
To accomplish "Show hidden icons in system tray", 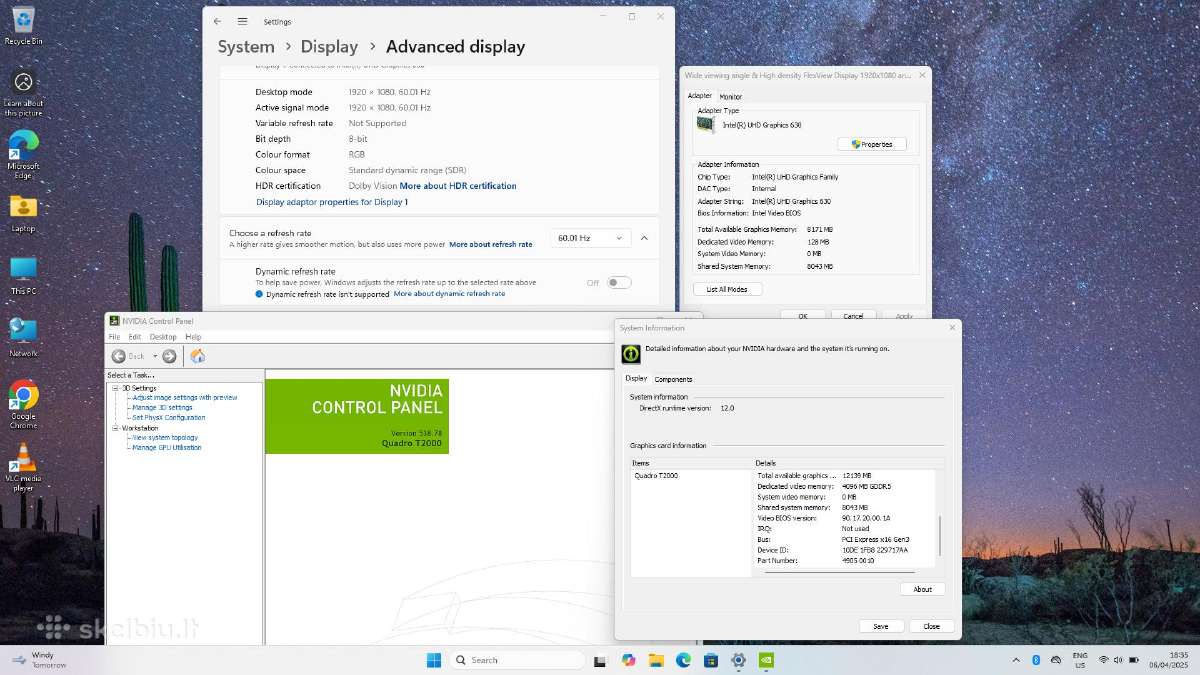I will coord(1017,660).
